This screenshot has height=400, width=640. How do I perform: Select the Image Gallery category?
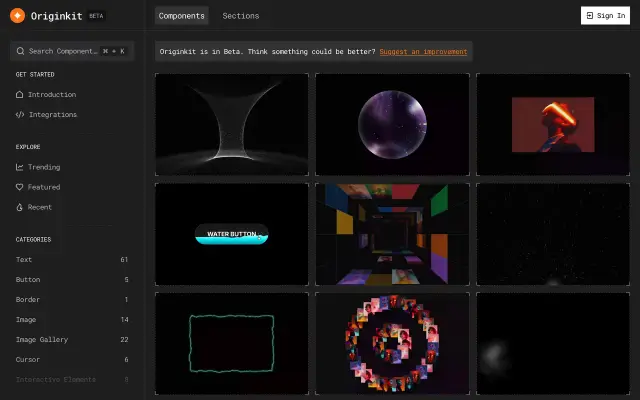(72, 340)
